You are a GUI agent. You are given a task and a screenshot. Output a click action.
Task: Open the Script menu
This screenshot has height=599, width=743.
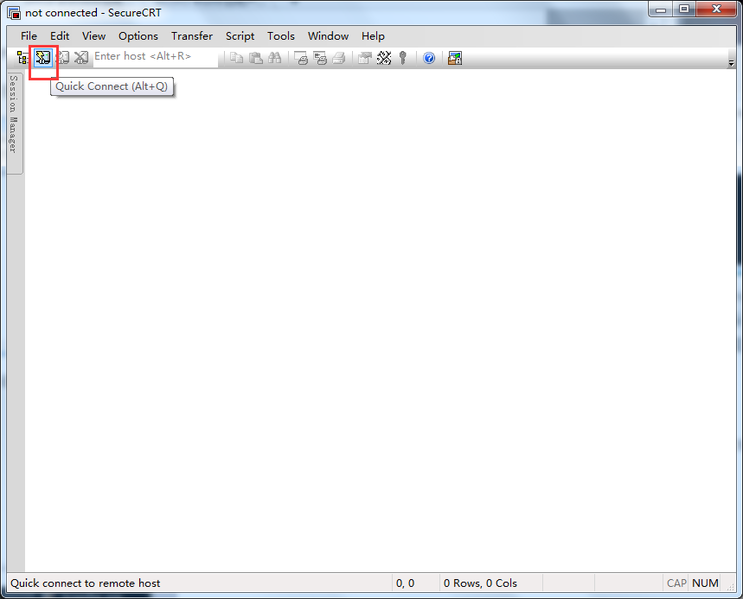(240, 36)
